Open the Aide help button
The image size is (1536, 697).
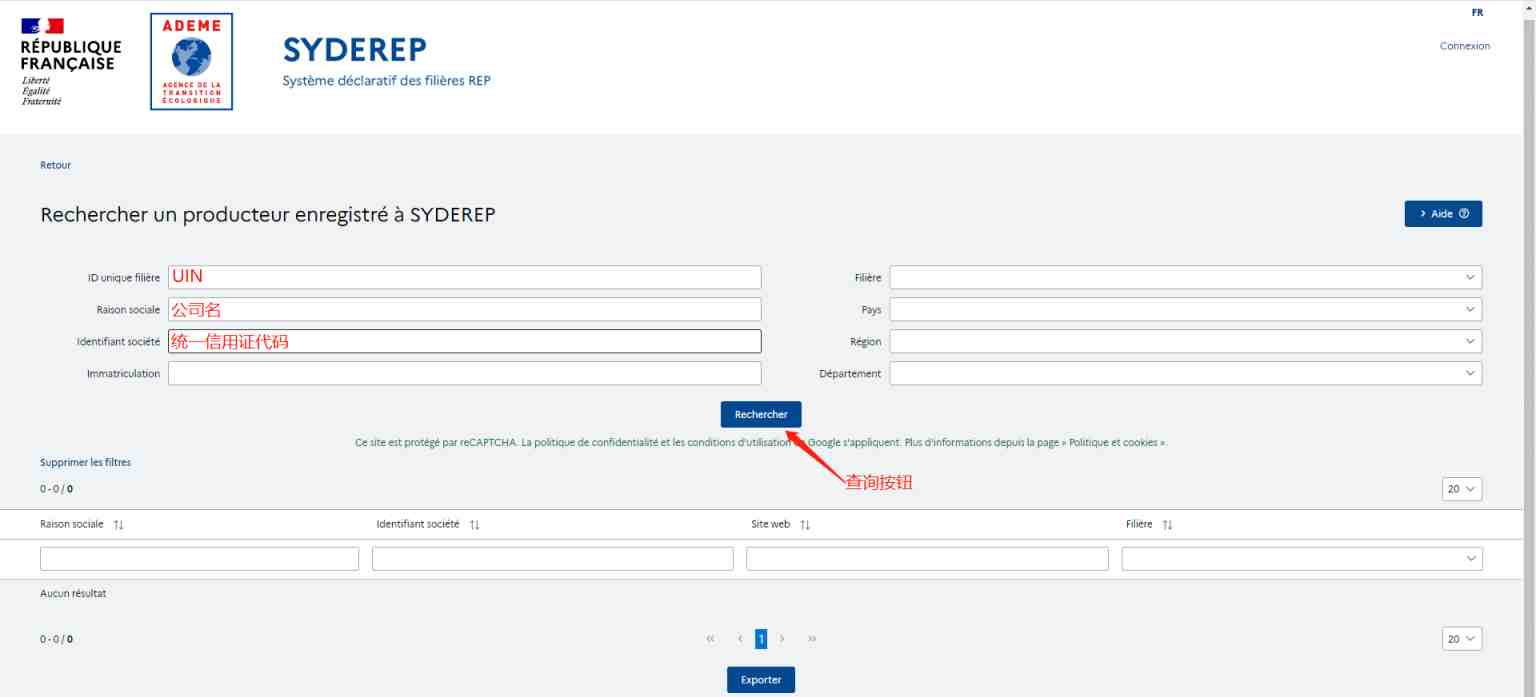1443,214
